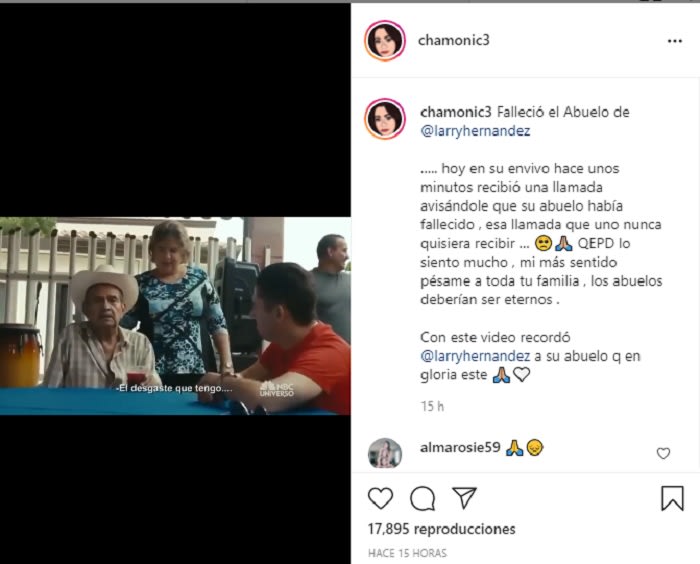Play the video of grandfather clip

(175, 316)
